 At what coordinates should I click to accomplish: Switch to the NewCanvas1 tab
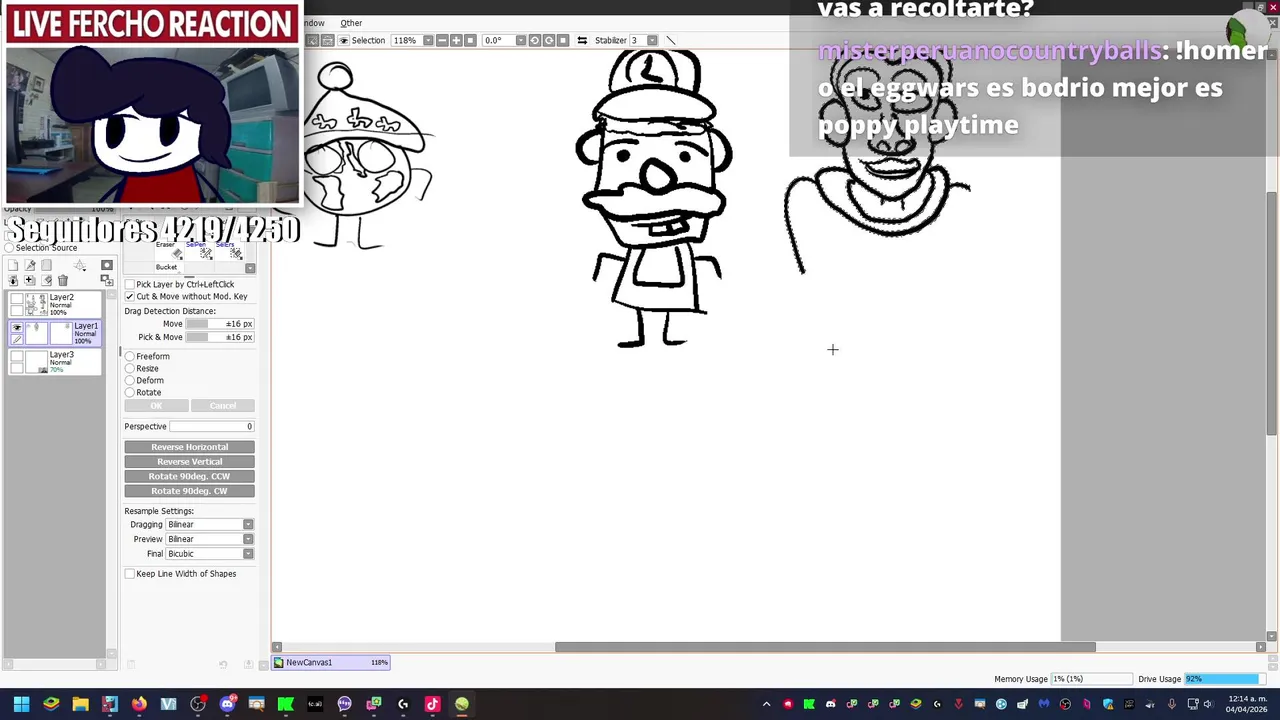[331, 662]
